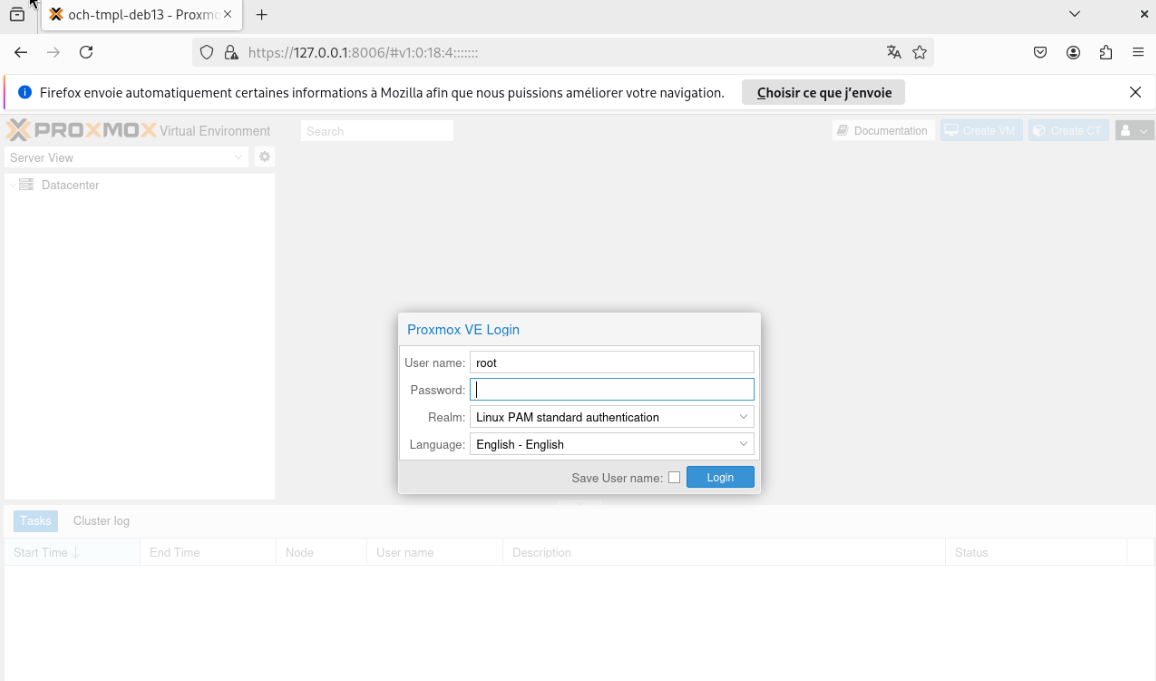Reload the page with the refresh icon
The height and width of the screenshot is (681, 1156).
(x=86, y=52)
